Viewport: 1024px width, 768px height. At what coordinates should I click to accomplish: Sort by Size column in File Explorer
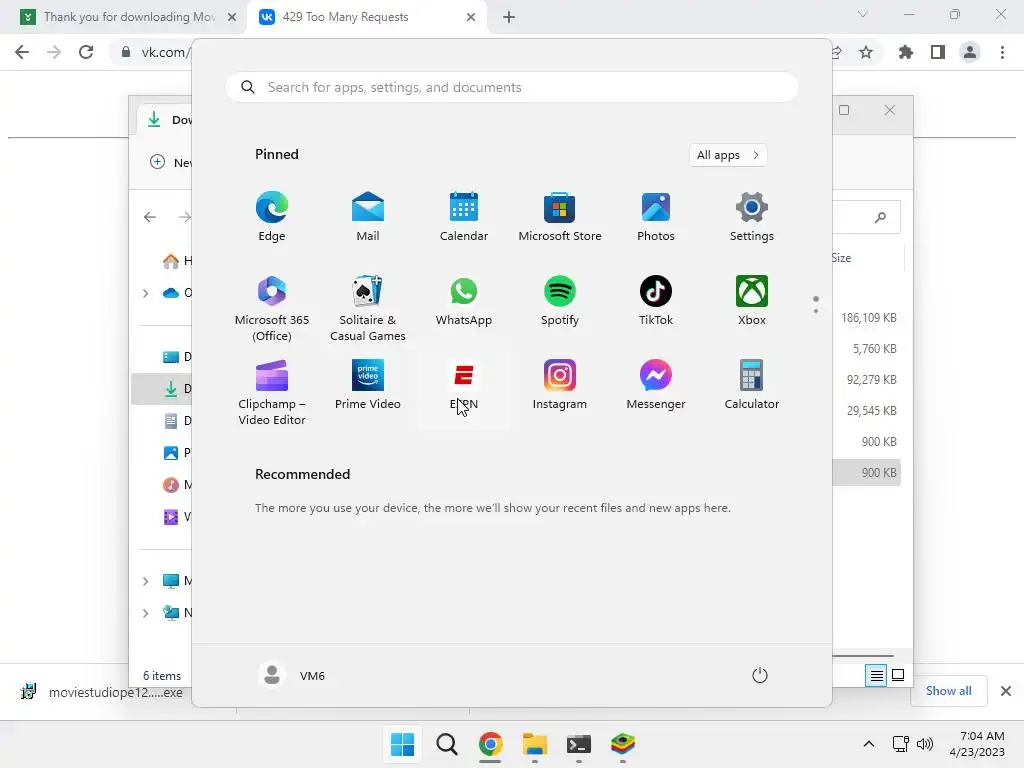point(841,258)
